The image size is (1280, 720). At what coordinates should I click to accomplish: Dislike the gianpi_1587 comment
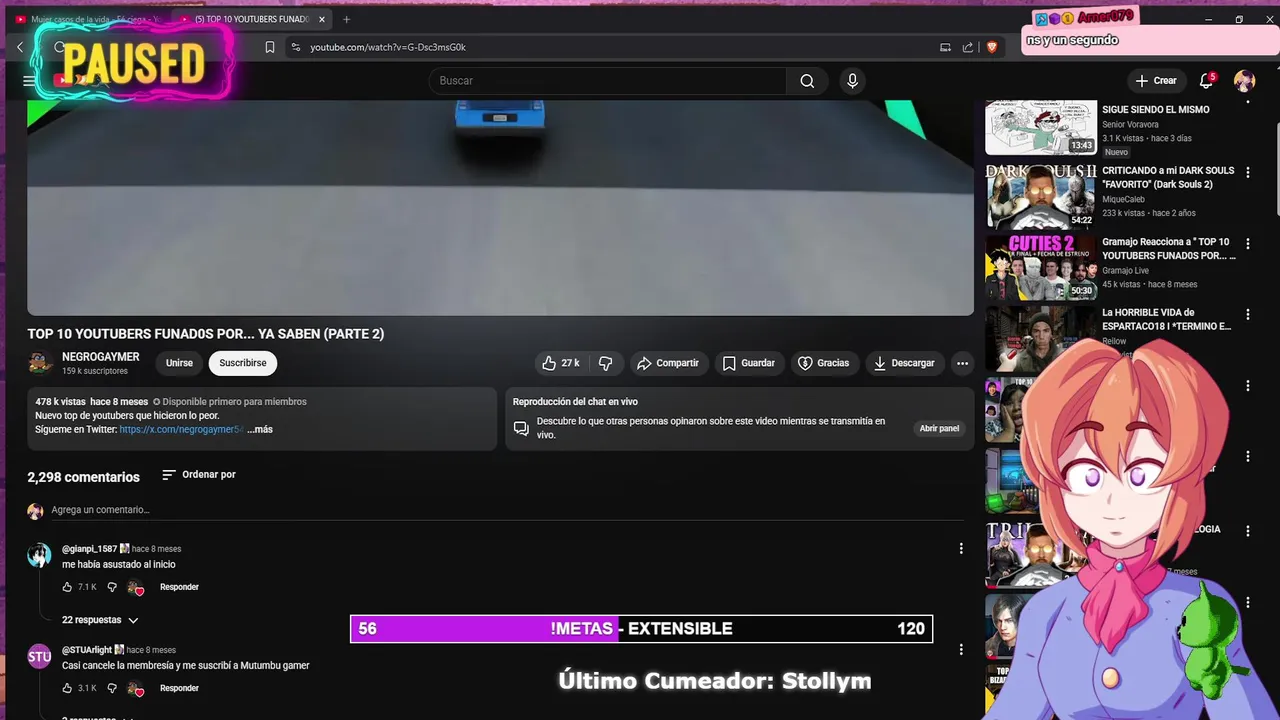coord(112,587)
